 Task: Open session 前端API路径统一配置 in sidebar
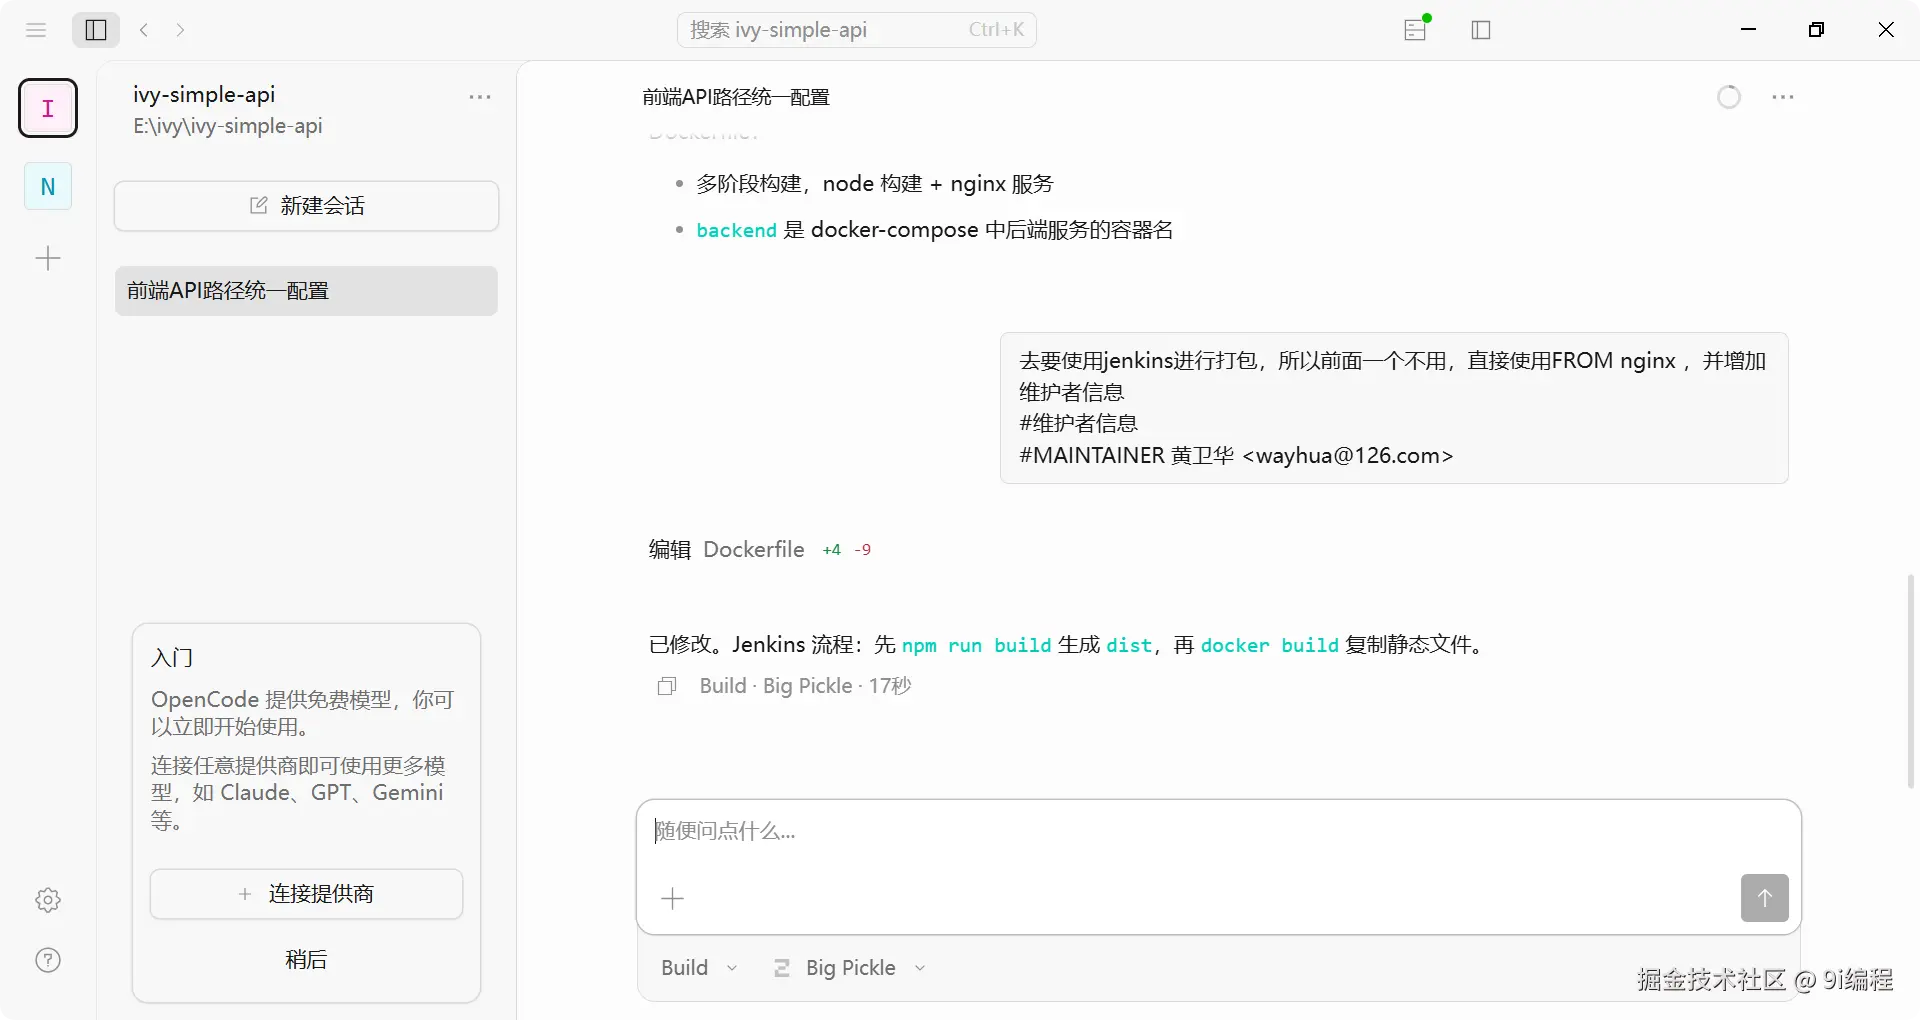point(306,291)
